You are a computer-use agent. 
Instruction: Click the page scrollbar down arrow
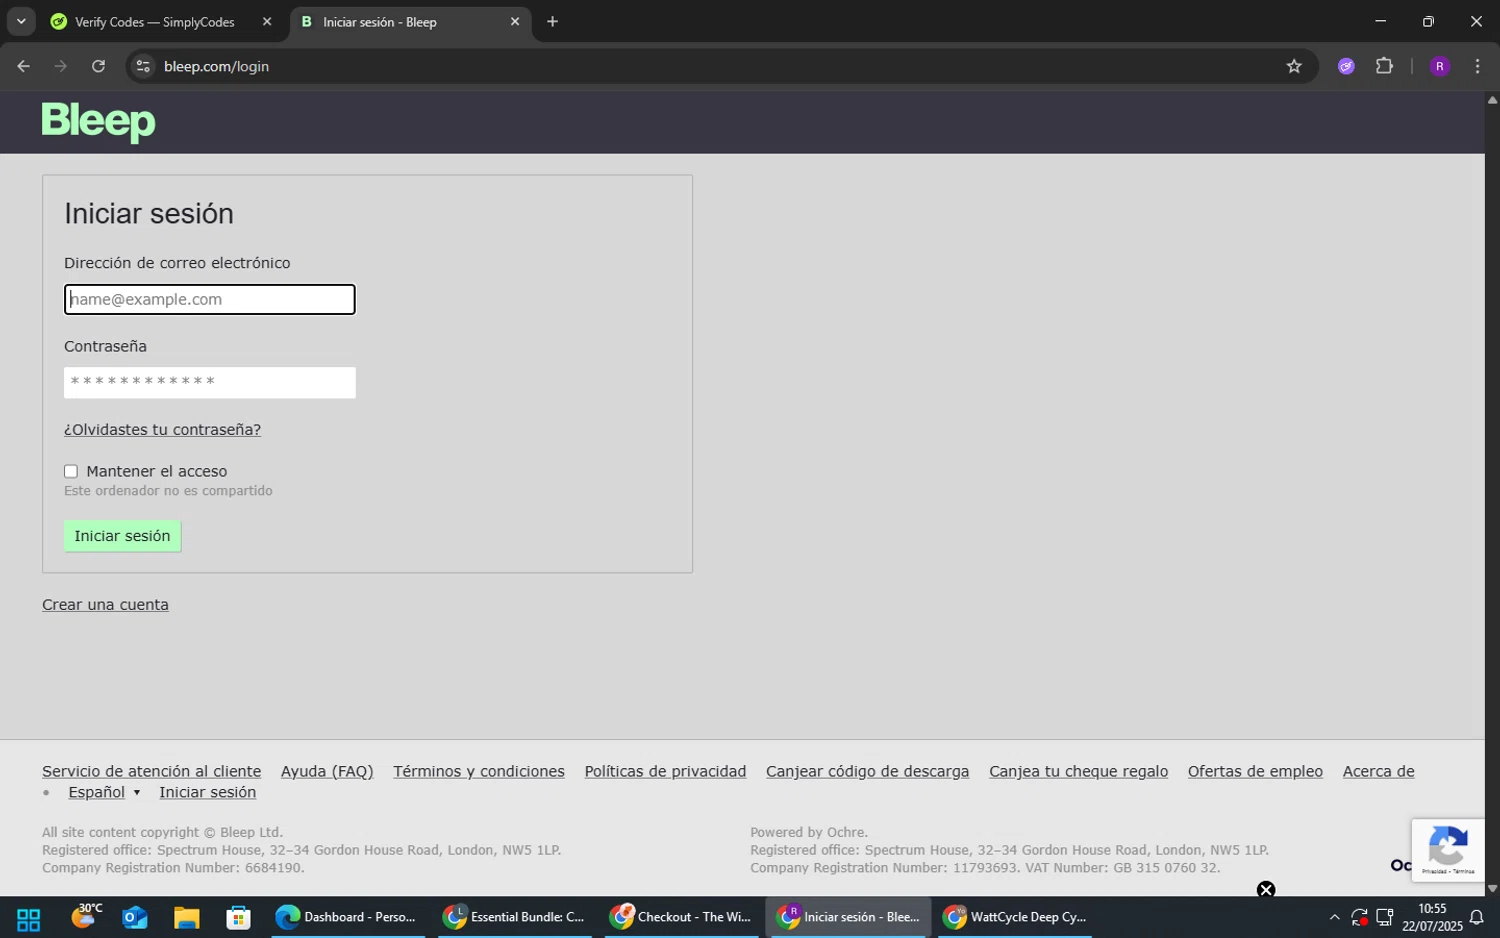(1492, 888)
